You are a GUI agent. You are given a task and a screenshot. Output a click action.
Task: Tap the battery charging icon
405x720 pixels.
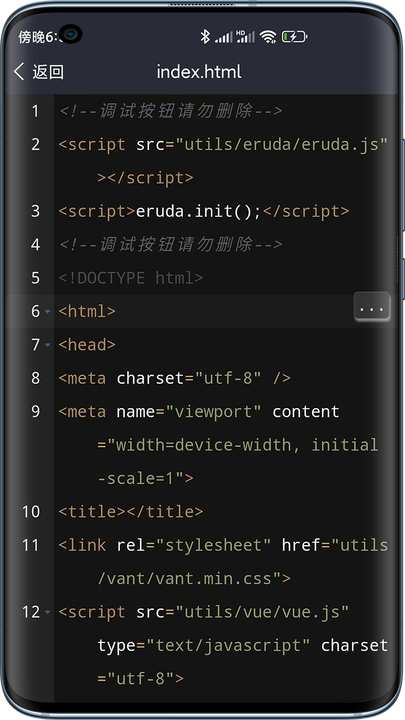294,37
